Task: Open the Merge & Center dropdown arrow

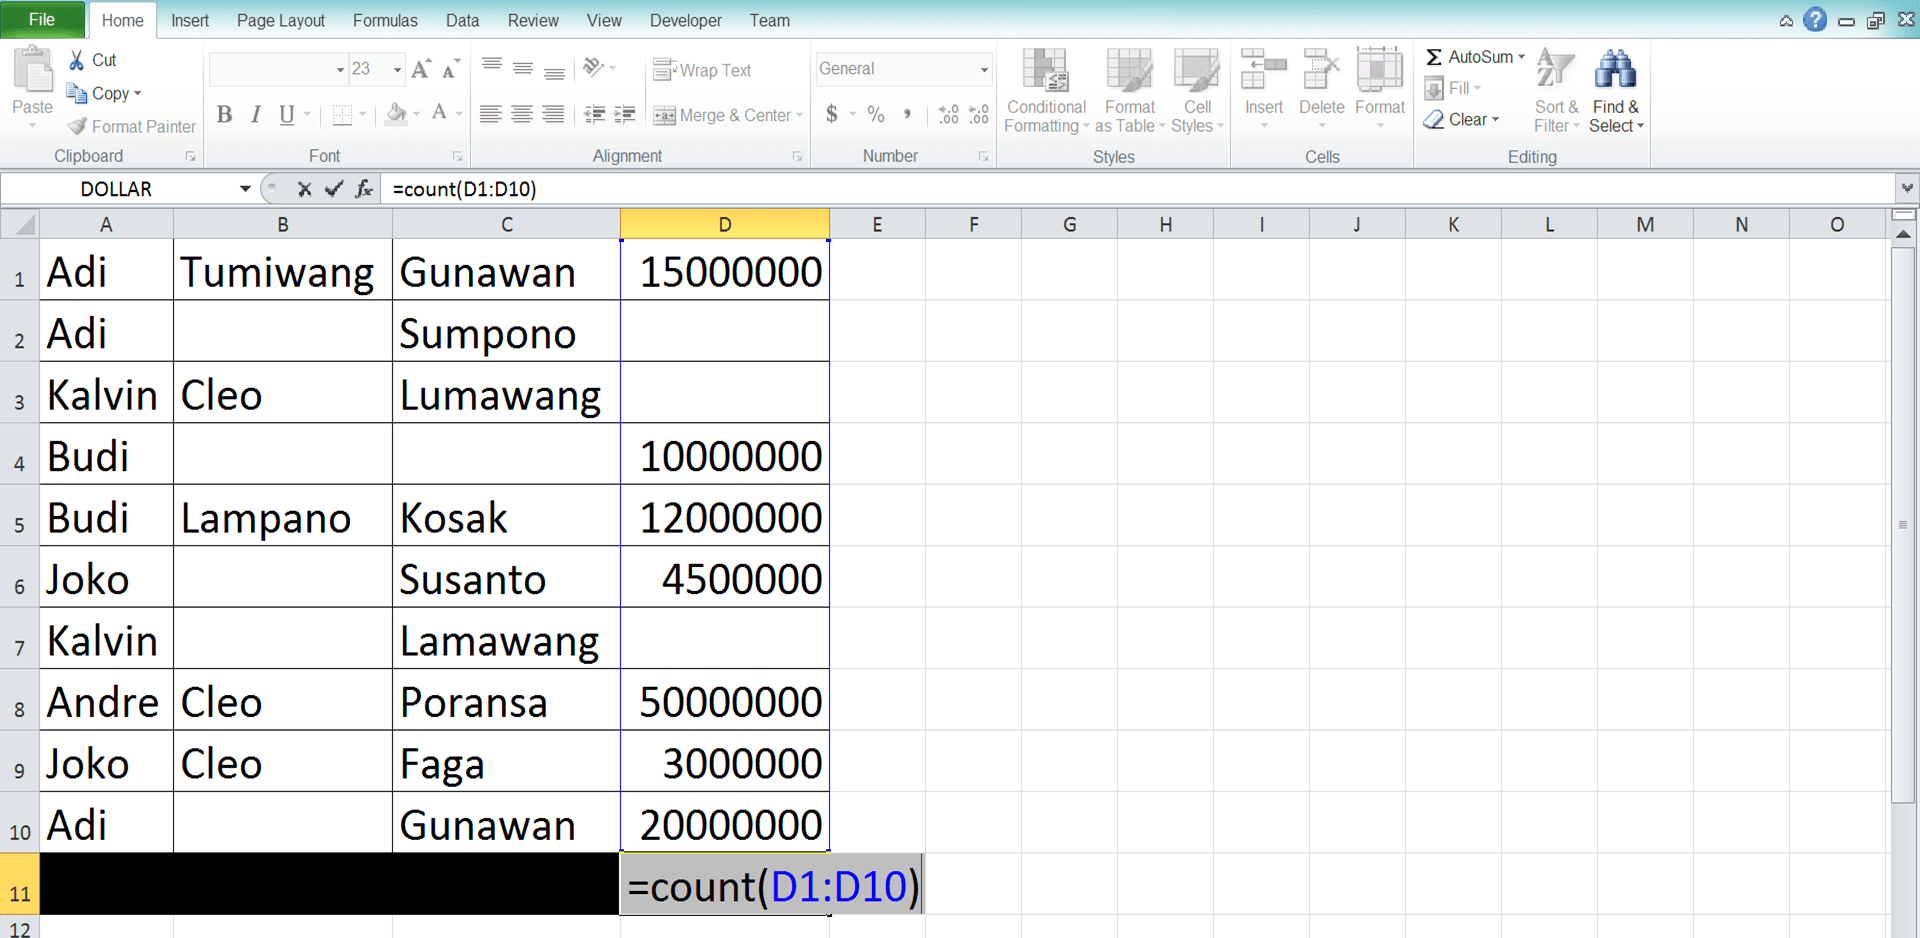Action: [x=800, y=115]
